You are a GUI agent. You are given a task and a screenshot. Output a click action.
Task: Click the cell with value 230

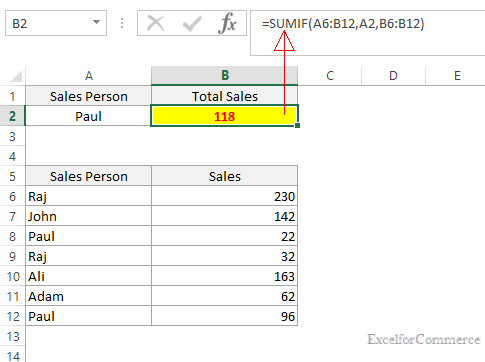coord(224,196)
